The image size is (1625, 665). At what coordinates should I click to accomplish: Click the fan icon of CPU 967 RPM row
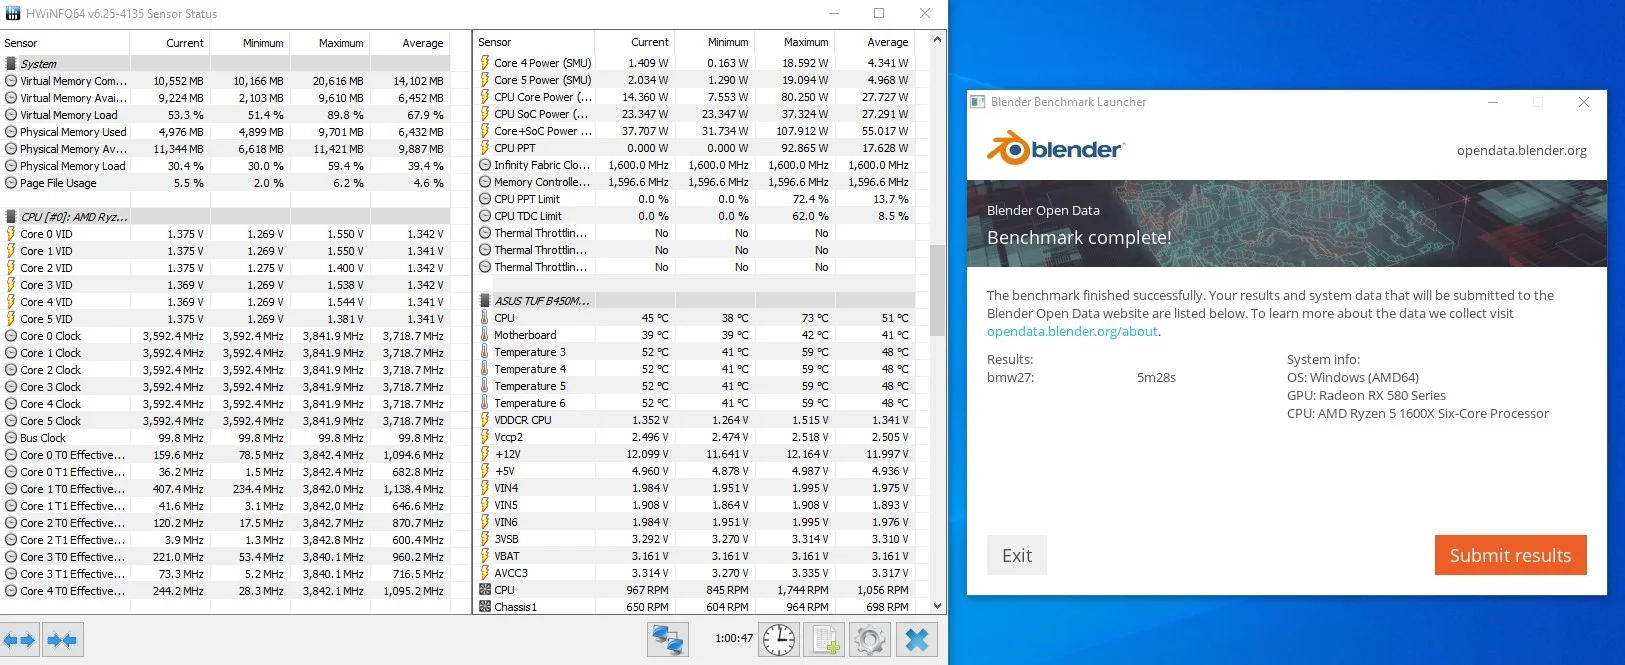485,590
